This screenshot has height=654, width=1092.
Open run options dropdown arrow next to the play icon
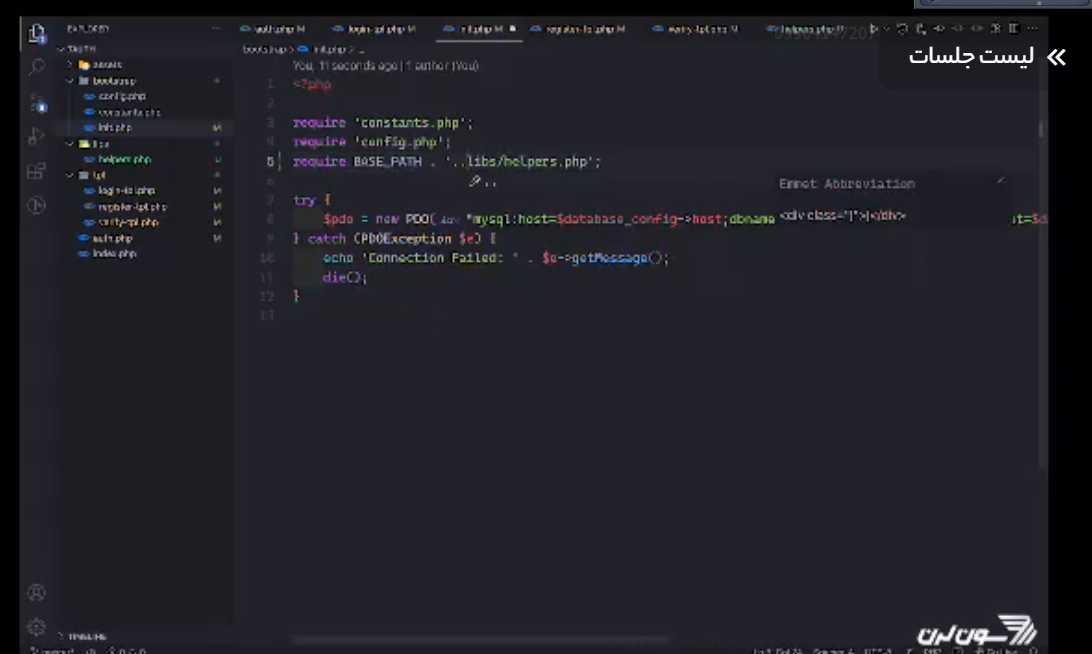click(886, 29)
